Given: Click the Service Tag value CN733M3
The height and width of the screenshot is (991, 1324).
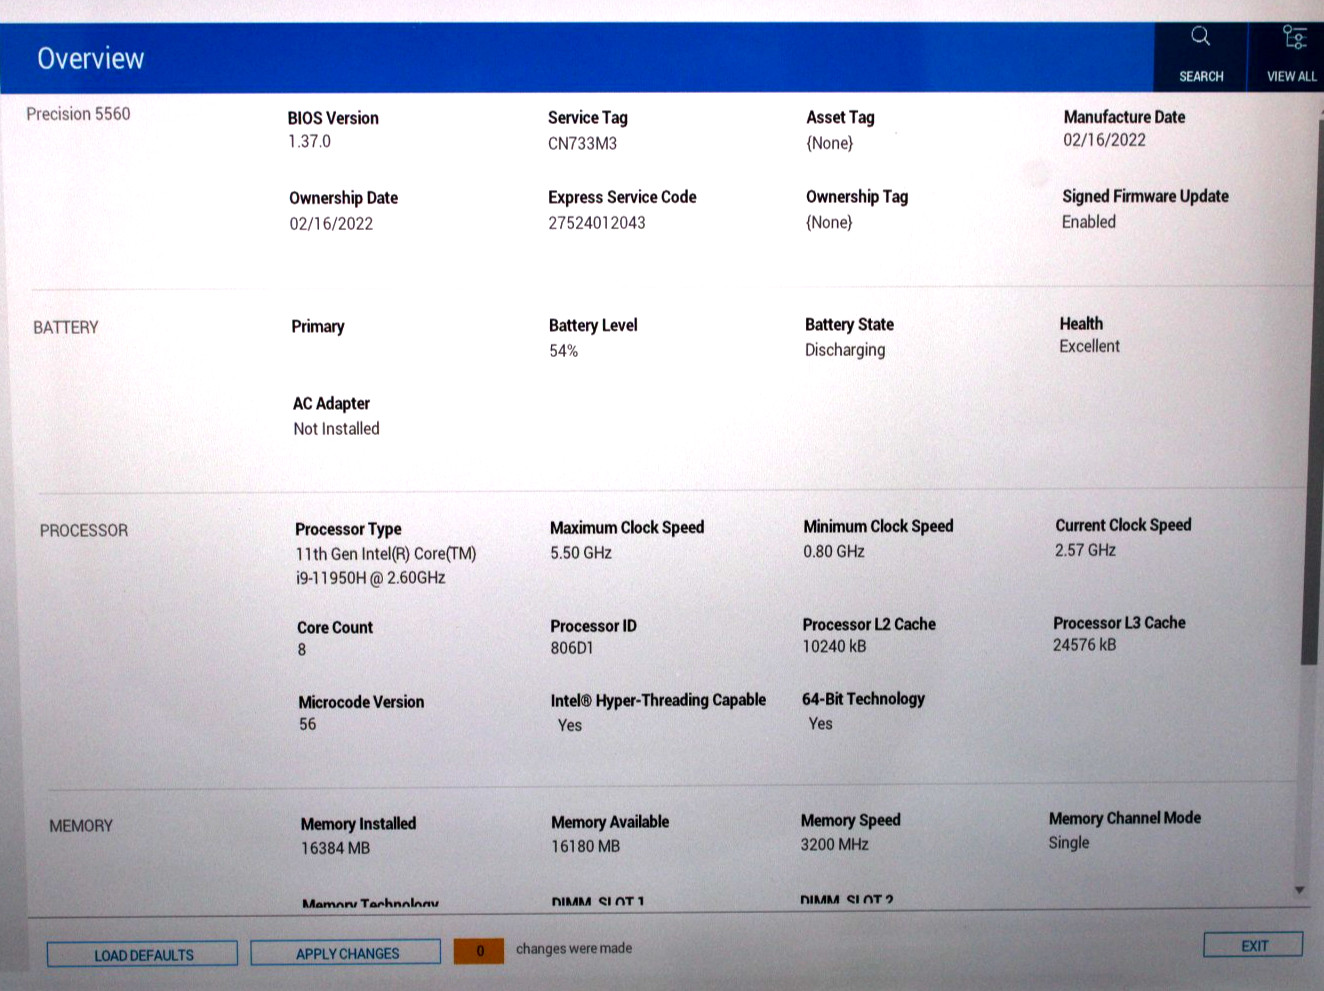Looking at the screenshot, I should [x=582, y=144].
